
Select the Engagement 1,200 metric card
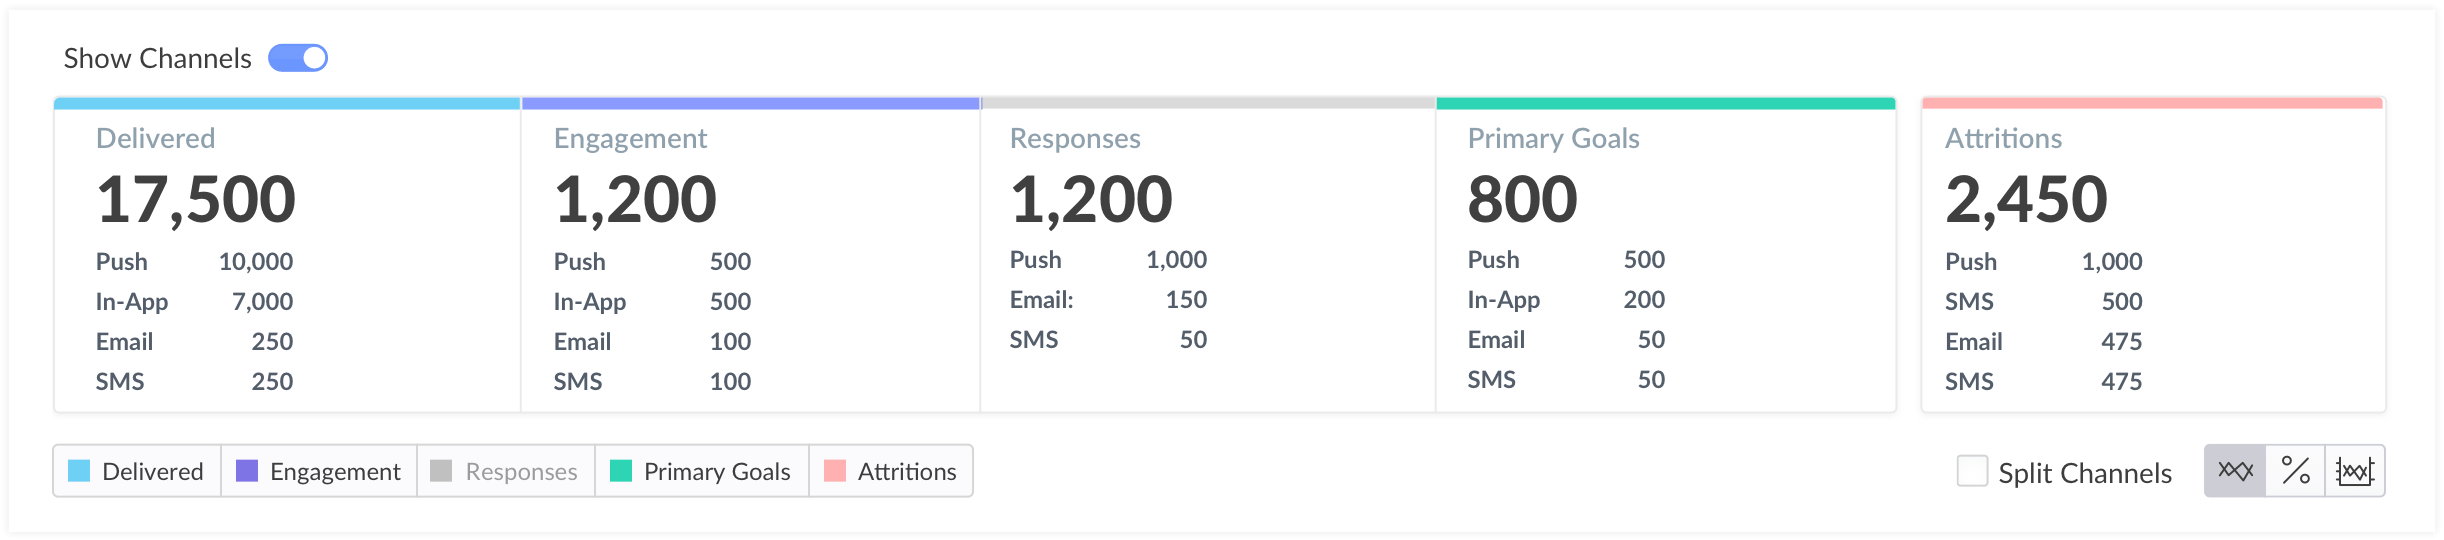[x=751, y=255]
